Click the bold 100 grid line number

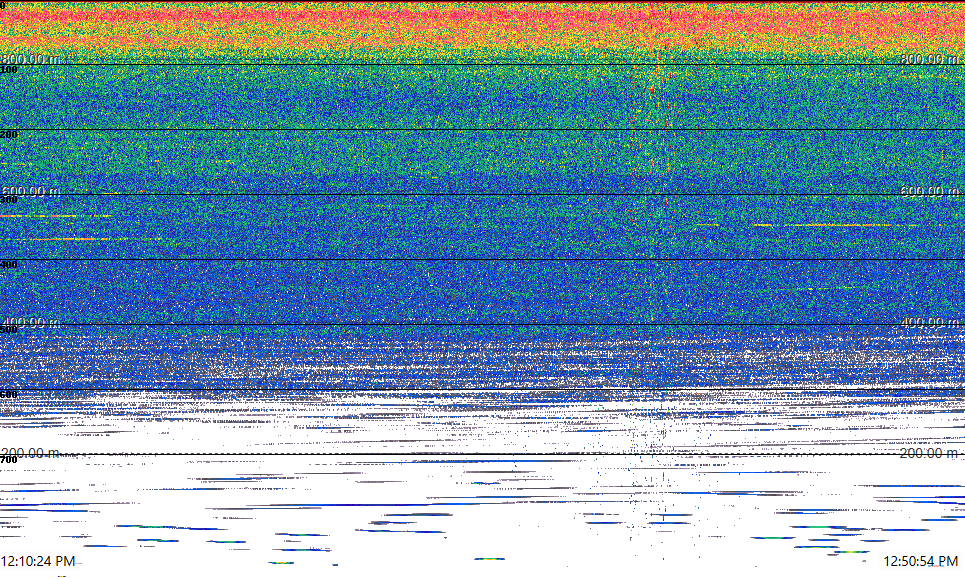[9, 70]
